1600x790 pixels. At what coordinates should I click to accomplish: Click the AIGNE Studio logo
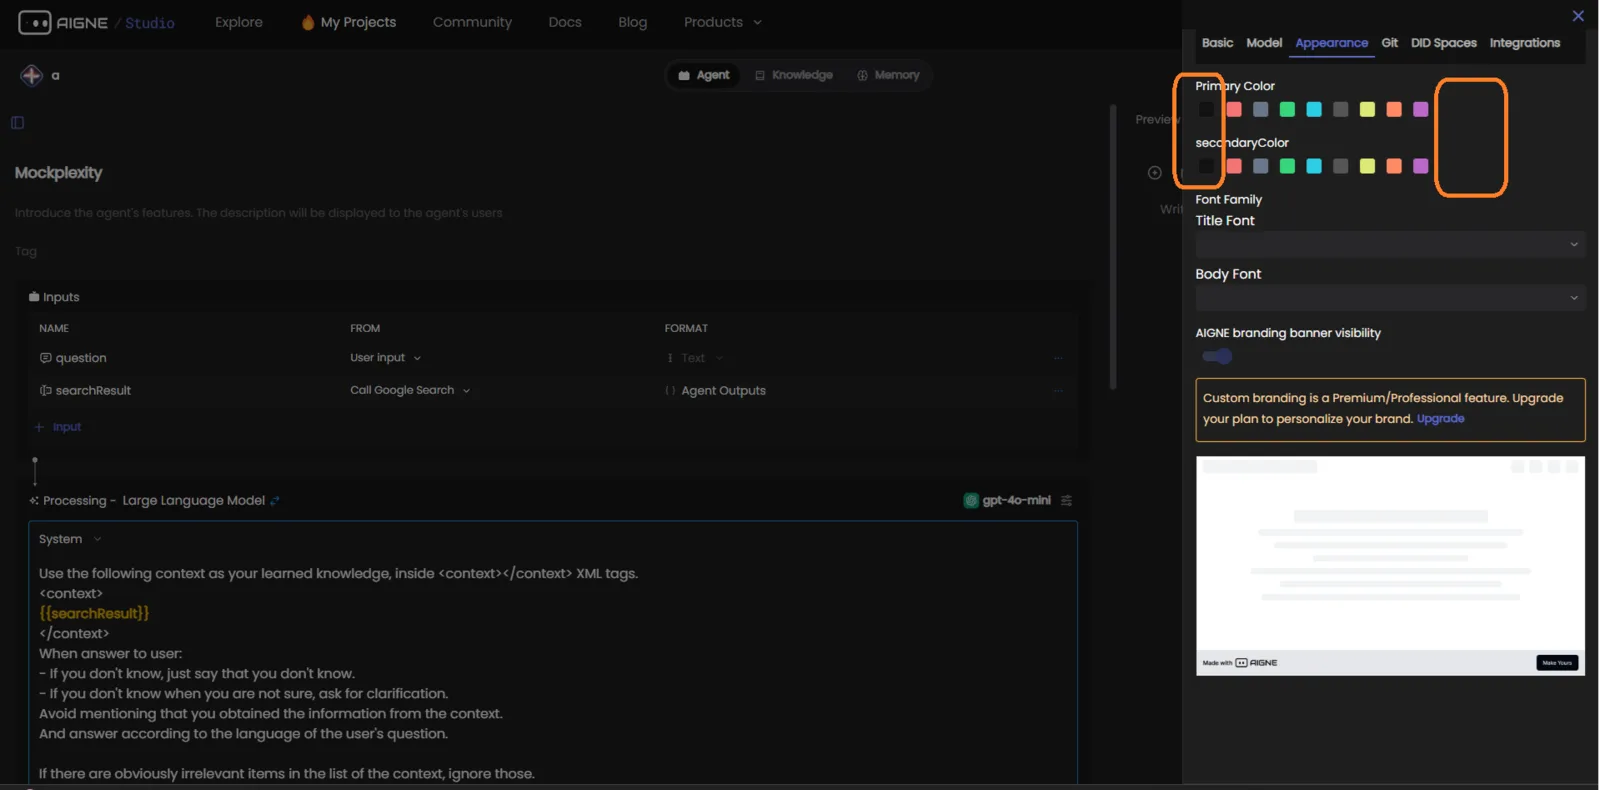click(x=96, y=22)
